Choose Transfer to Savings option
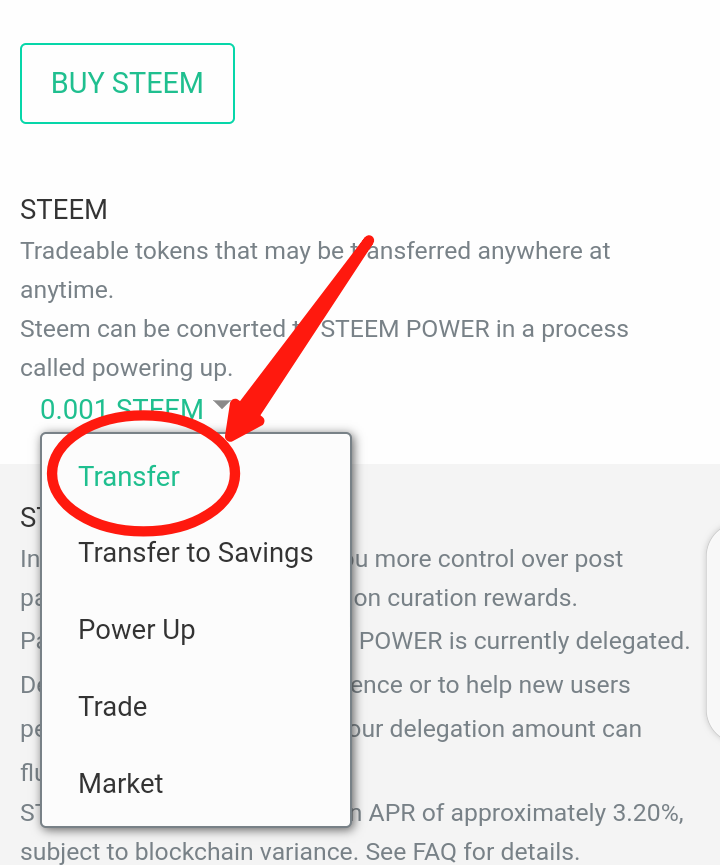 pos(196,553)
